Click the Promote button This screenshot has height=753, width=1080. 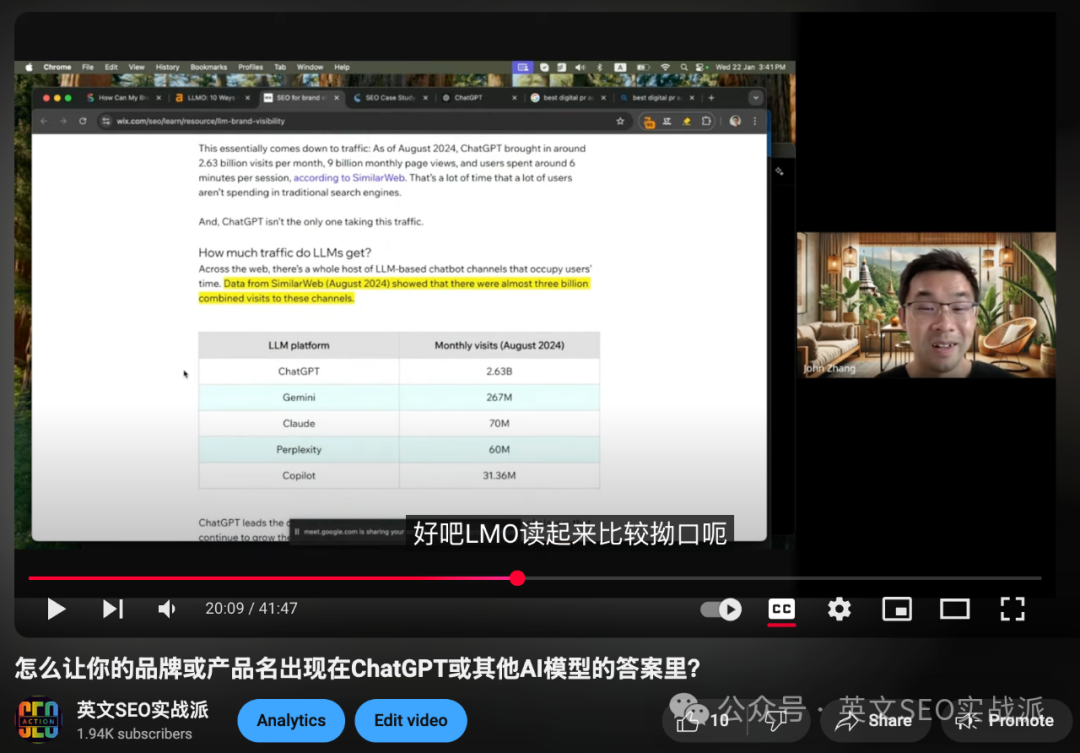(1007, 721)
